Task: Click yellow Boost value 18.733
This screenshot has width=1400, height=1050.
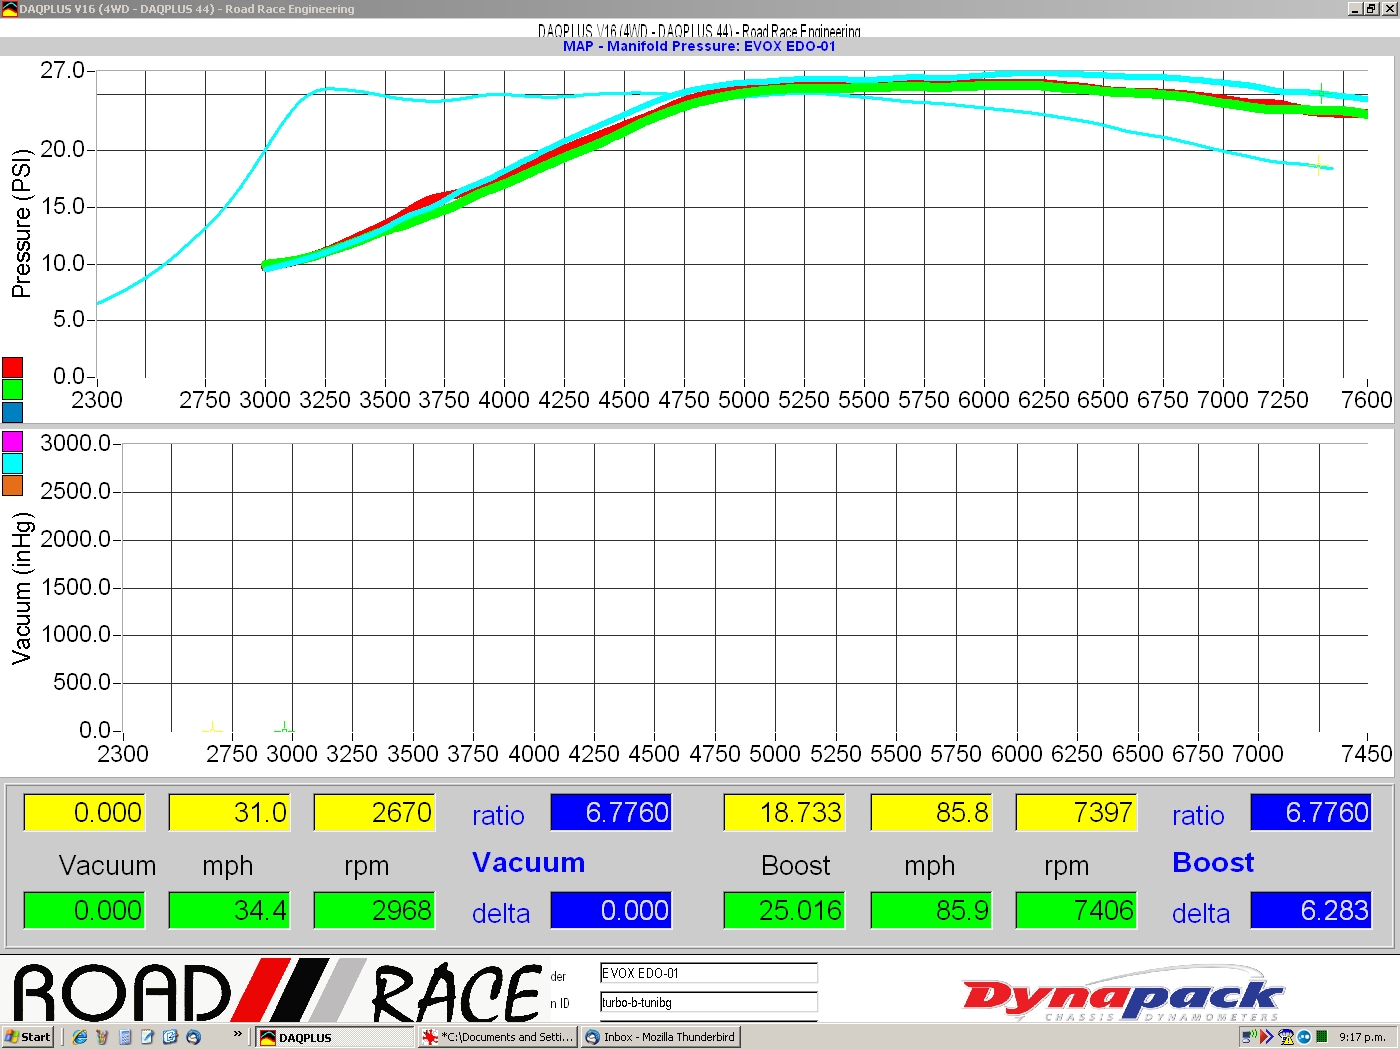Action: 784,813
